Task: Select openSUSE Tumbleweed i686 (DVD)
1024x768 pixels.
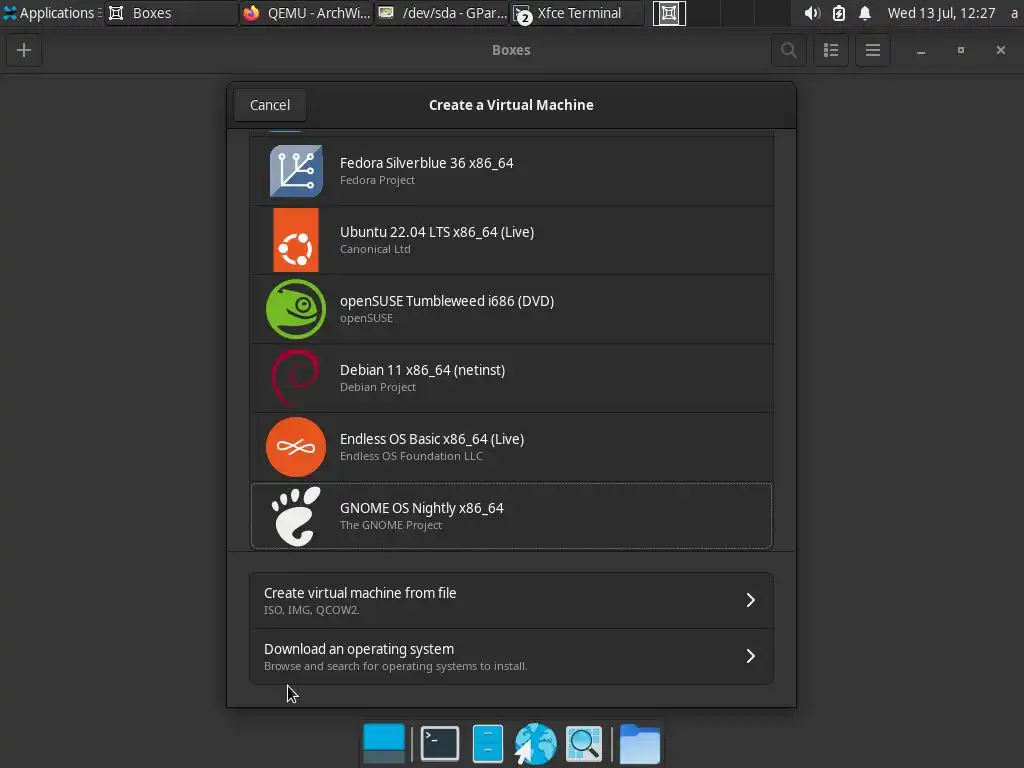Action: tap(512, 309)
